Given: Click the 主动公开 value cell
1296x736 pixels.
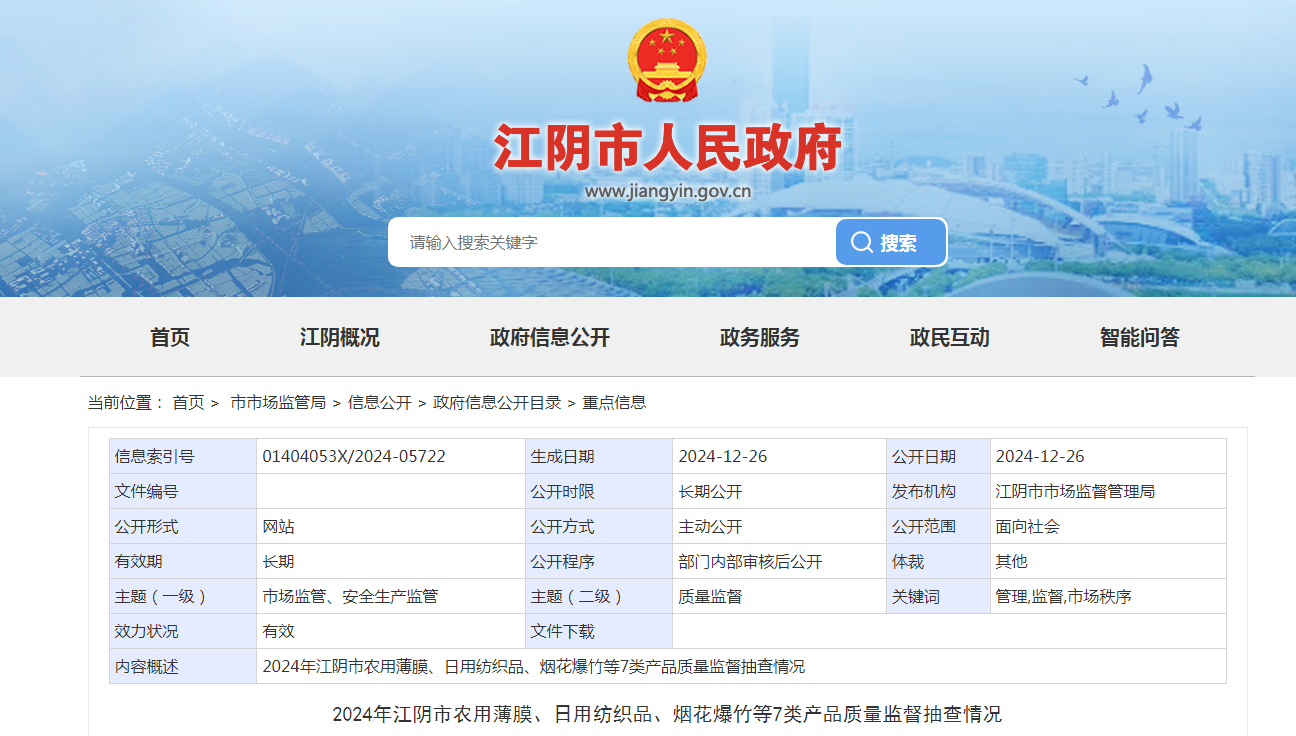Looking at the screenshot, I should click(x=779, y=526).
